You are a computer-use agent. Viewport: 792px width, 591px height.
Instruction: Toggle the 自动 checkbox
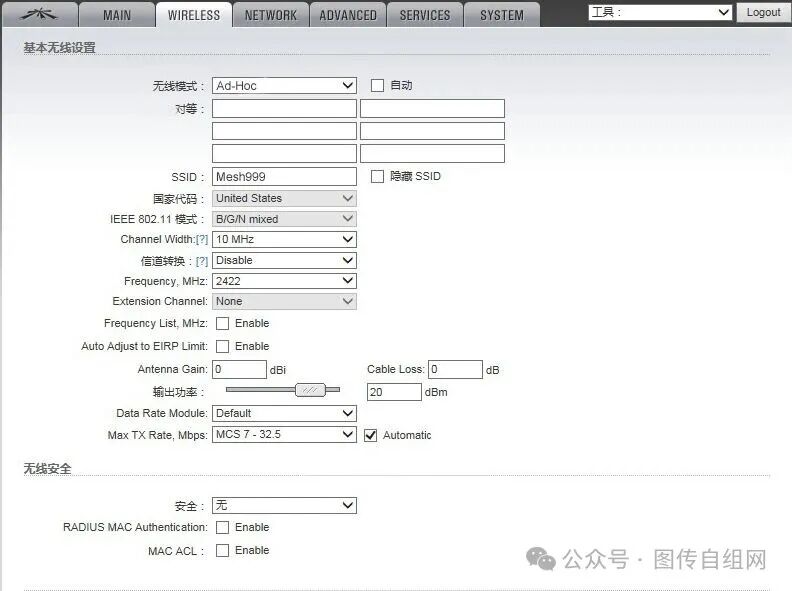click(x=377, y=85)
